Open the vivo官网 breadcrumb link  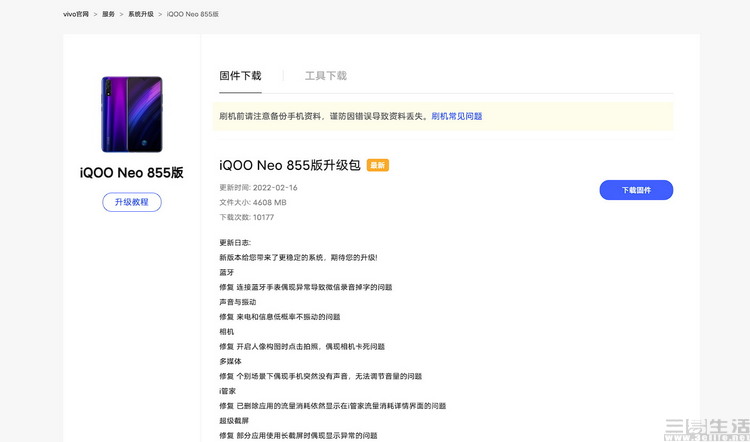pyautogui.click(x=76, y=14)
